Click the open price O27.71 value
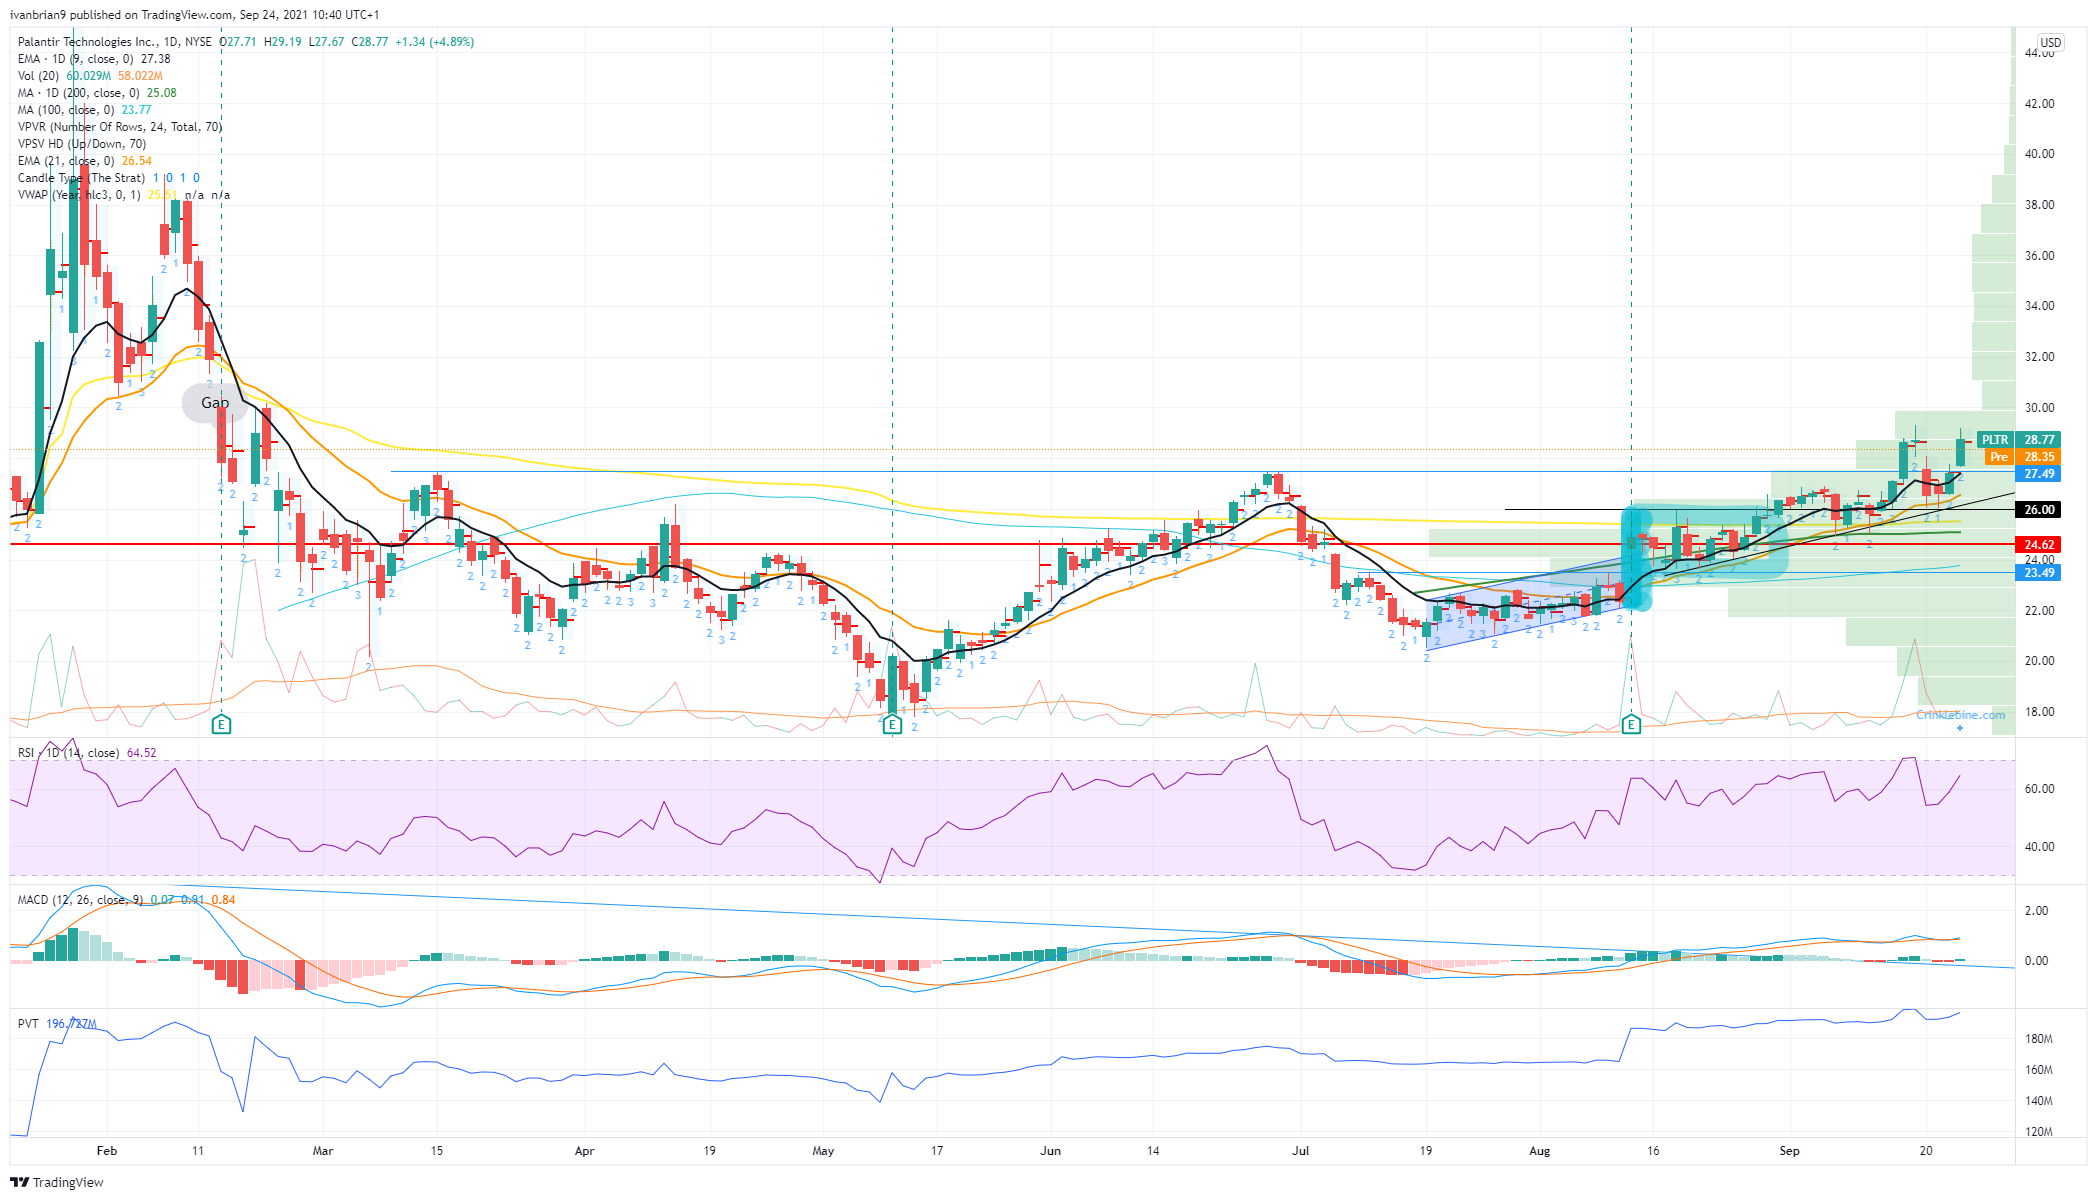The image size is (2097, 1200). pos(238,42)
